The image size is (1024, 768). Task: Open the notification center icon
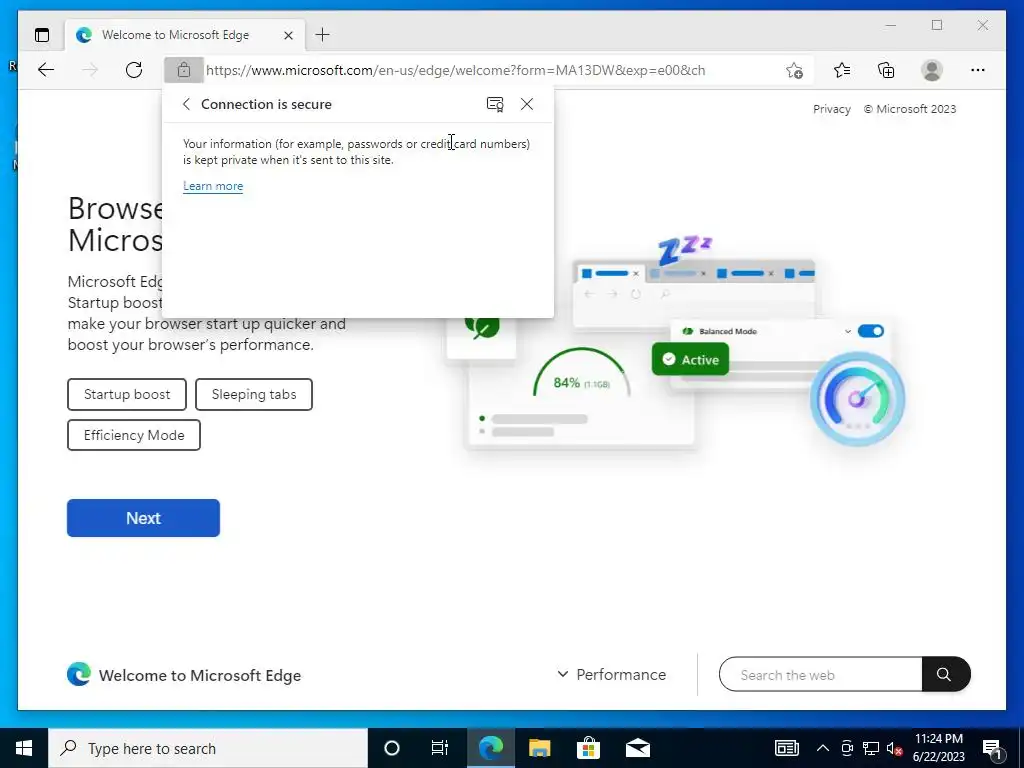992,748
